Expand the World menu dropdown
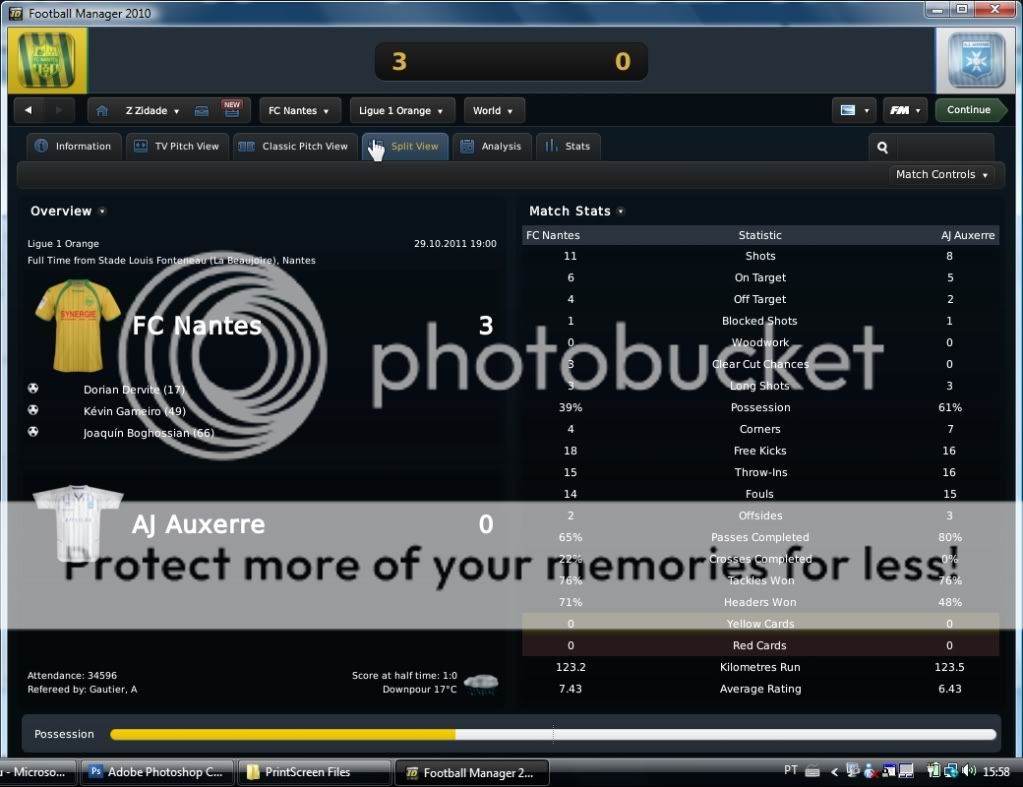This screenshot has height=787, width=1023. [x=493, y=111]
